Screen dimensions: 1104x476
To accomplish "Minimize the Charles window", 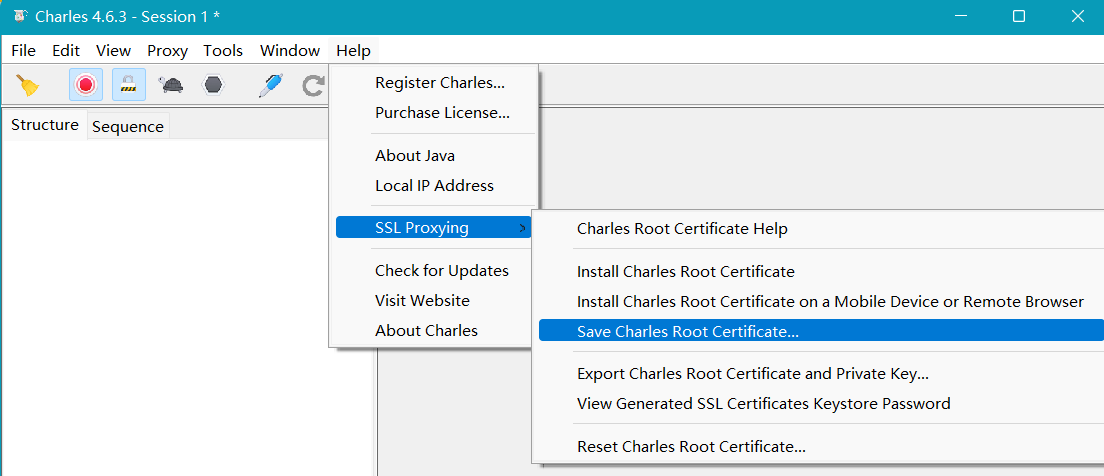I will point(960,16).
